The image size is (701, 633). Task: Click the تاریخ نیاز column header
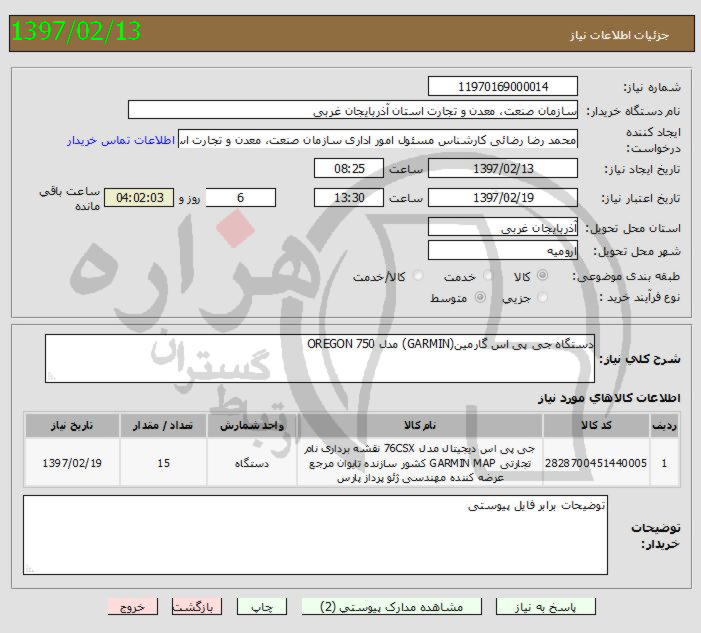tap(72, 425)
